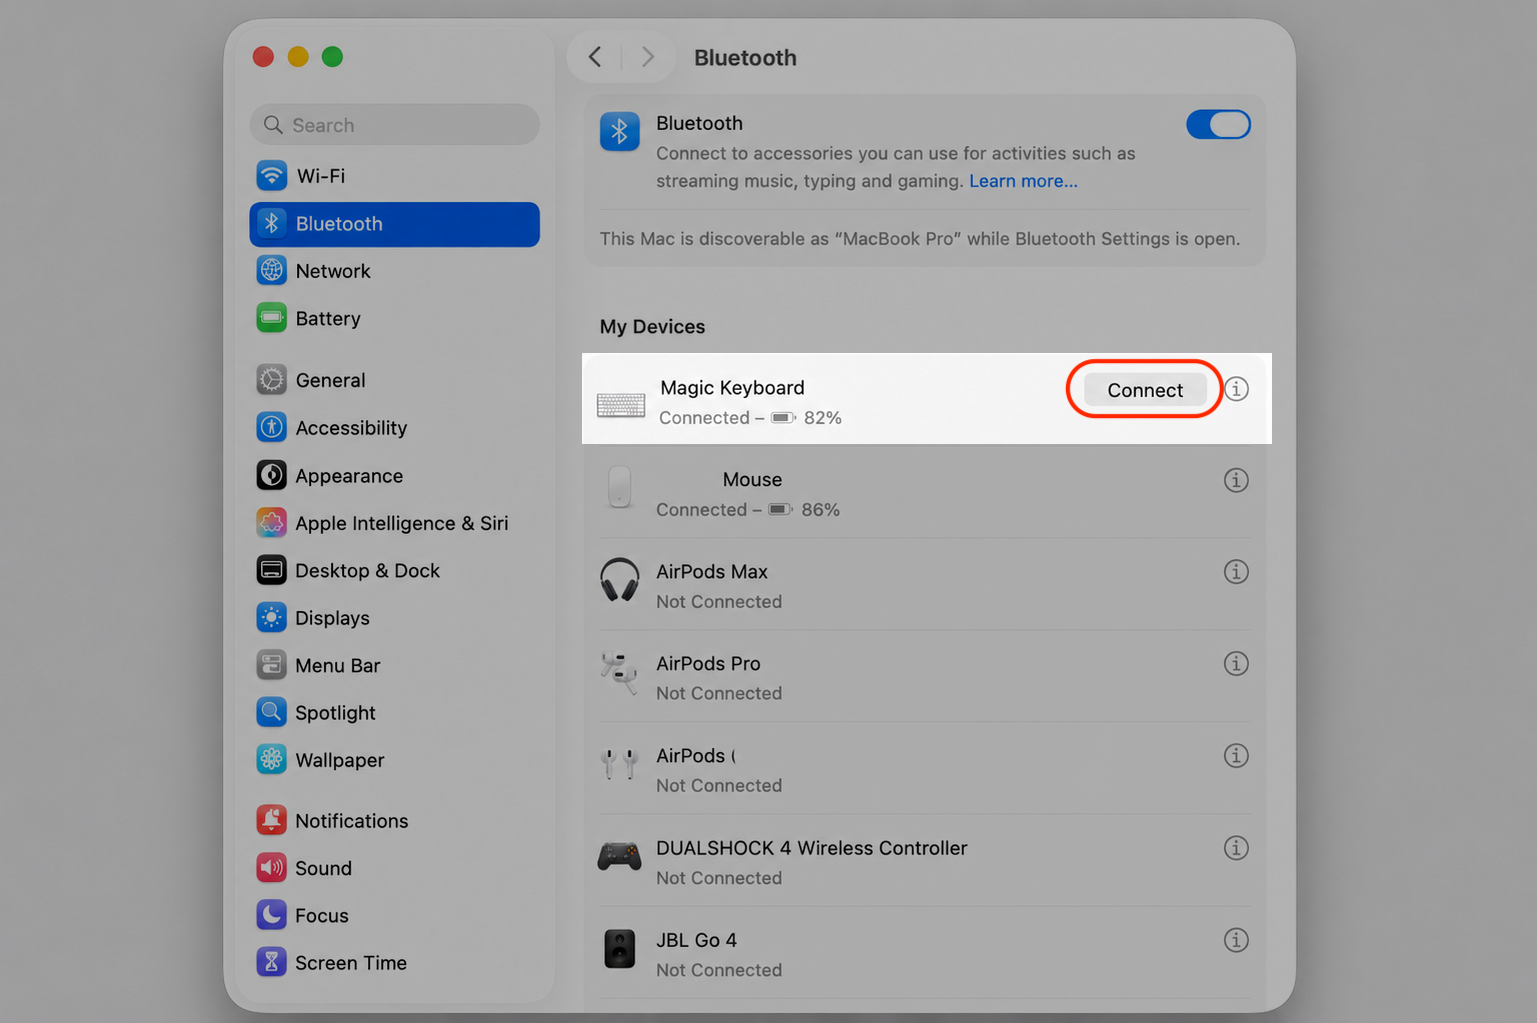Image resolution: width=1537 pixels, height=1023 pixels.
Task: Select Bluetooth in the sidebar
Action: [x=394, y=224]
